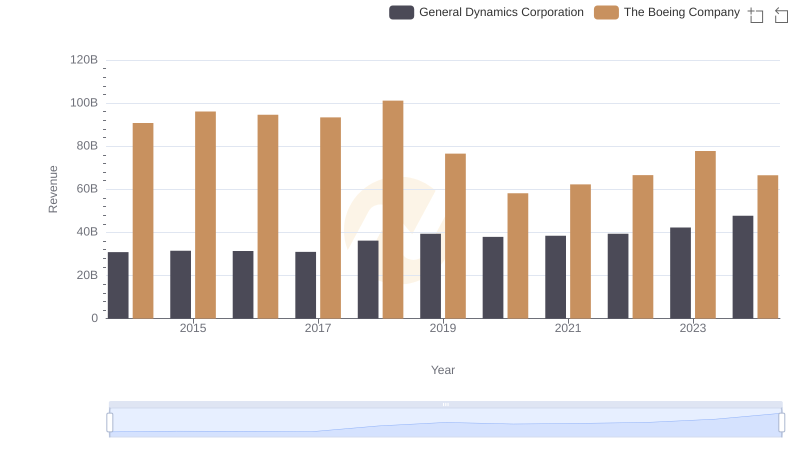
Task: Toggle General Dynamics Corporation legend series
Action: [x=486, y=12]
